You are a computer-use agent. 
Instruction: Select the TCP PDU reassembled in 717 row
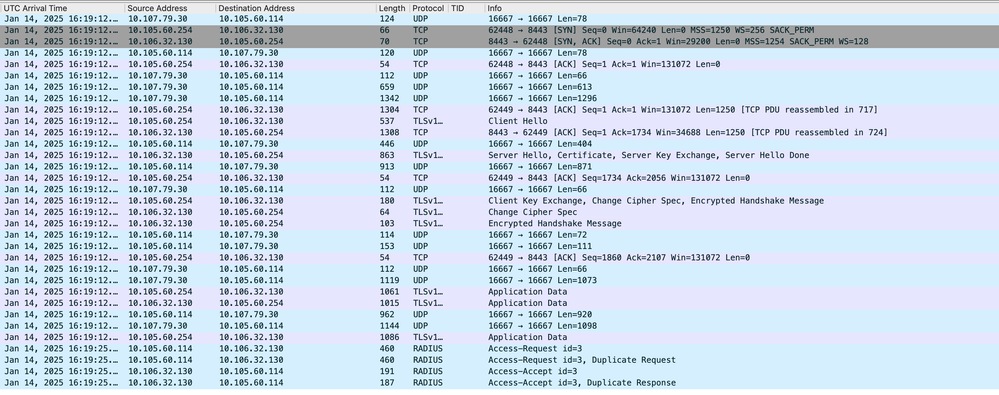[500, 110]
